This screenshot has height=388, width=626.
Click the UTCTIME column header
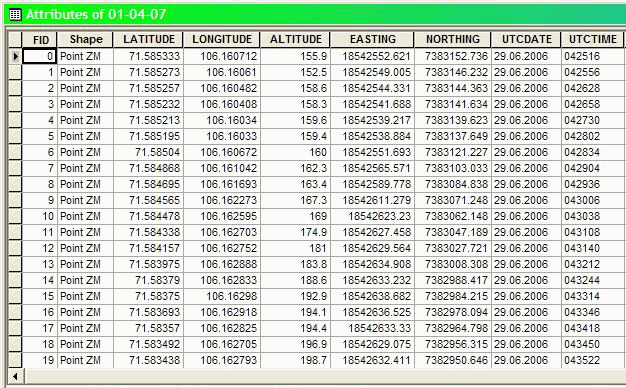tap(592, 40)
